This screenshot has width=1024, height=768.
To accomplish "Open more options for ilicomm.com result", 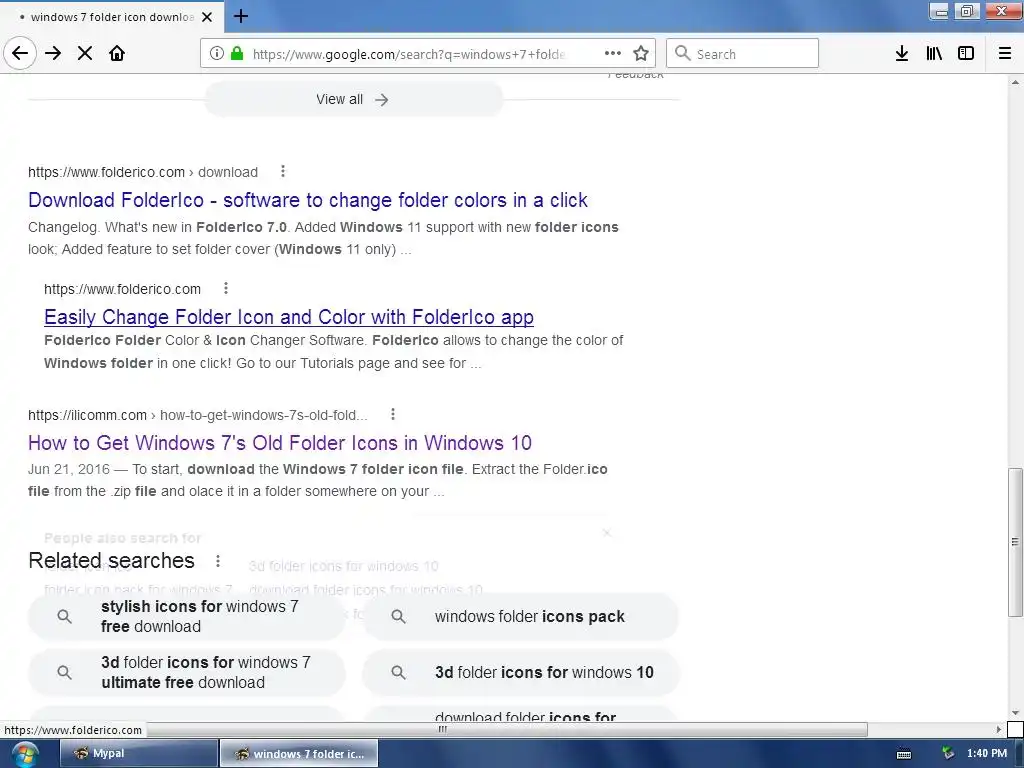I will (x=392, y=414).
